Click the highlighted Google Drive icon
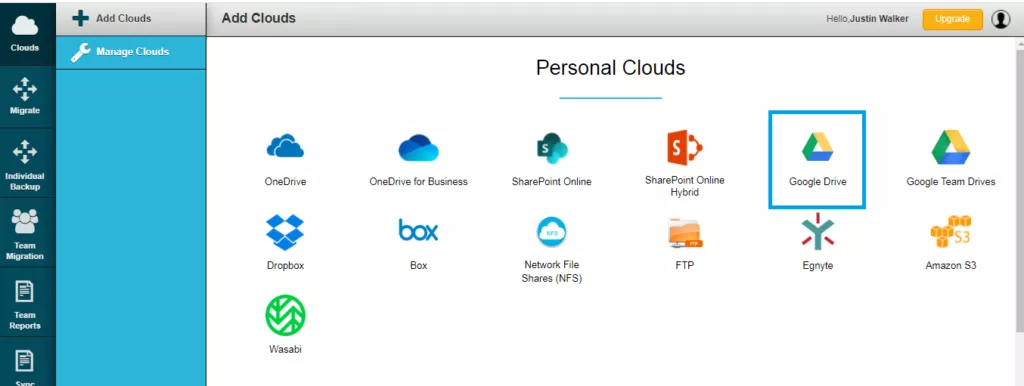1024x386 pixels. (x=818, y=146)
